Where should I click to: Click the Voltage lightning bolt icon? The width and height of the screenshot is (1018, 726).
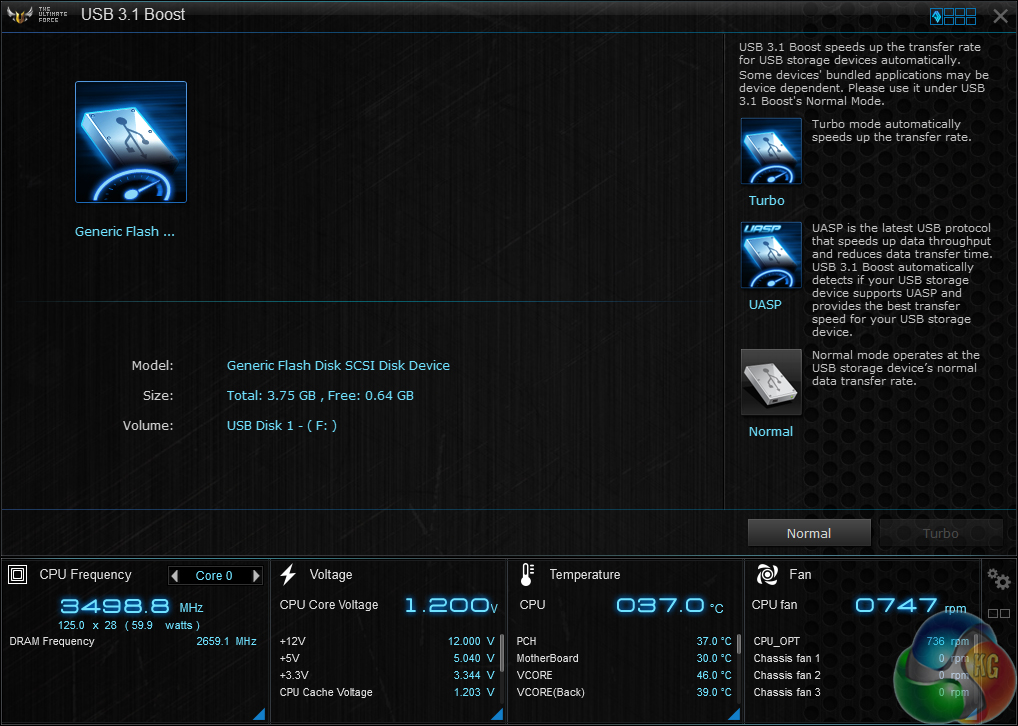pos(288,574)
